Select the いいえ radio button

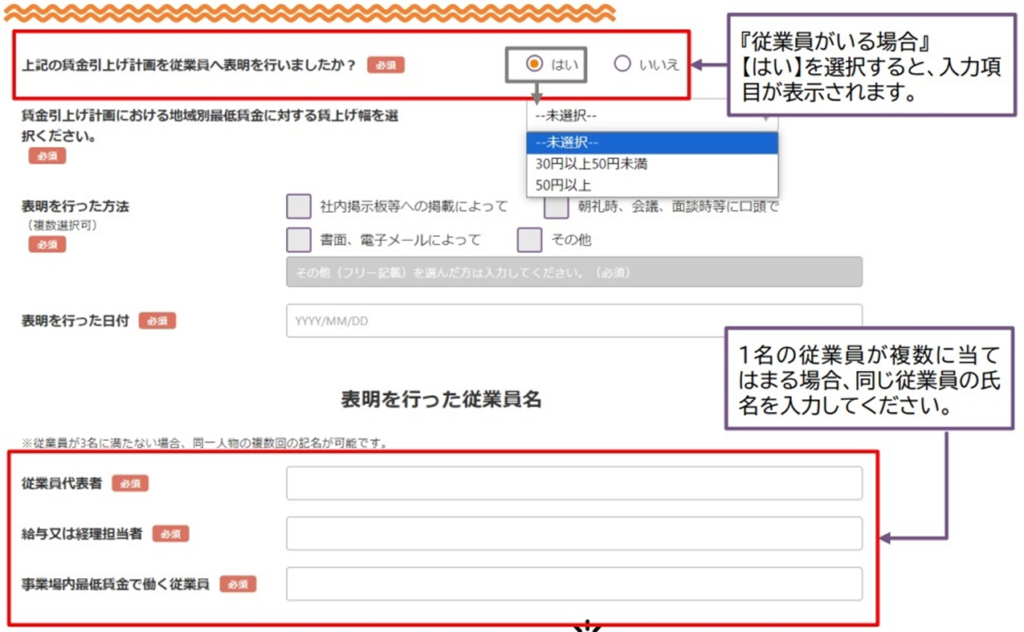coord(623,64)
